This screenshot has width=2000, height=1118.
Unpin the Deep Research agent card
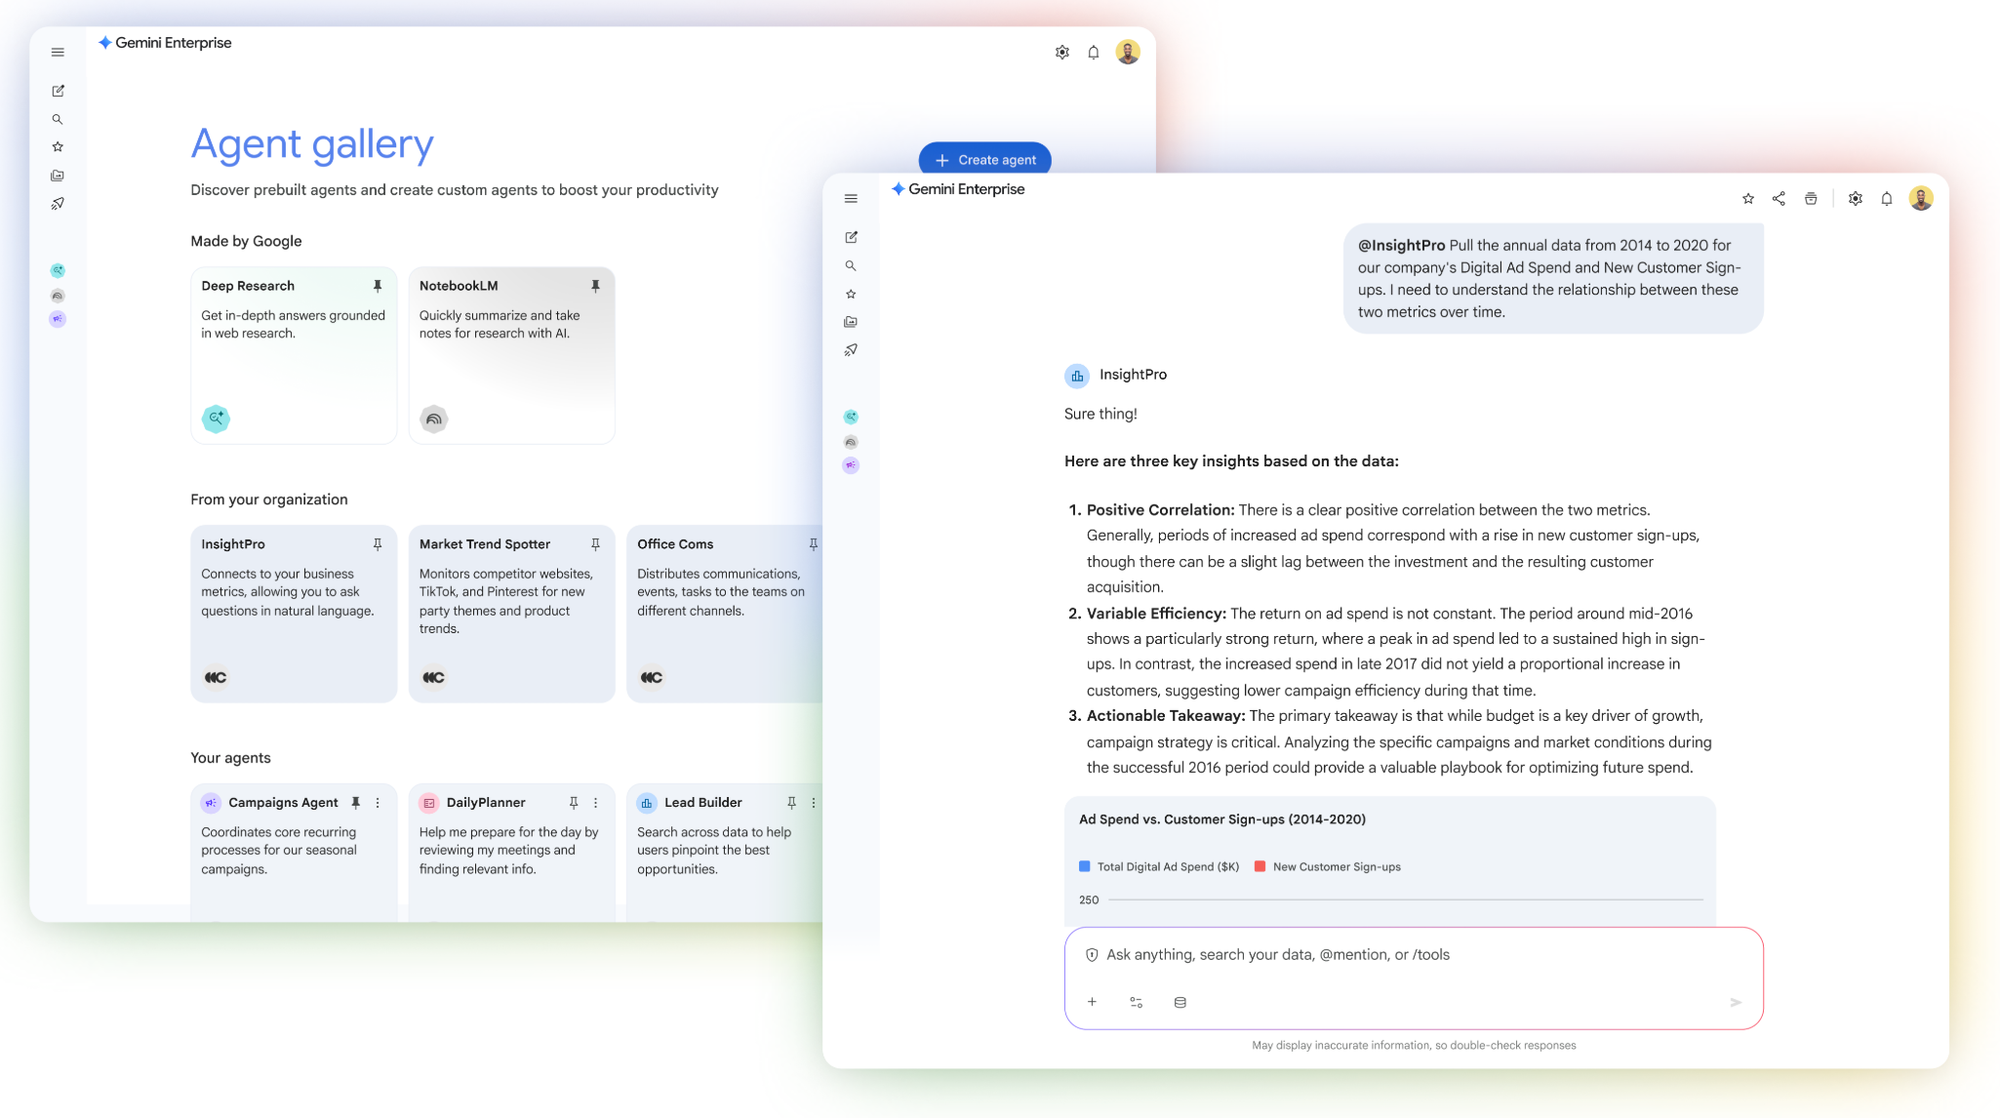click(377, 286)
